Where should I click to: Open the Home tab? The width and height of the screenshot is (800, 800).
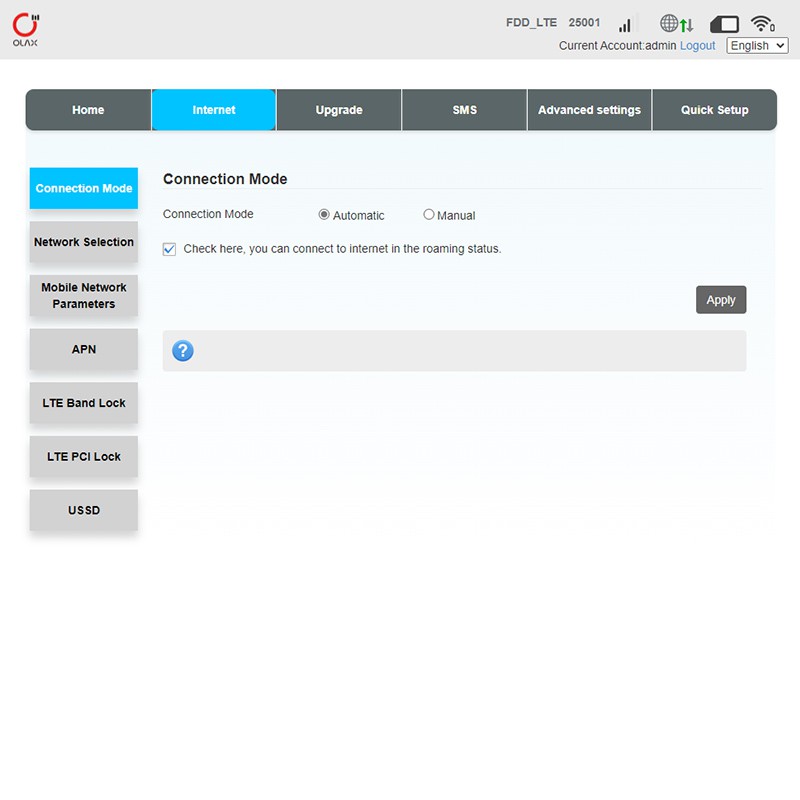point(88,110)
